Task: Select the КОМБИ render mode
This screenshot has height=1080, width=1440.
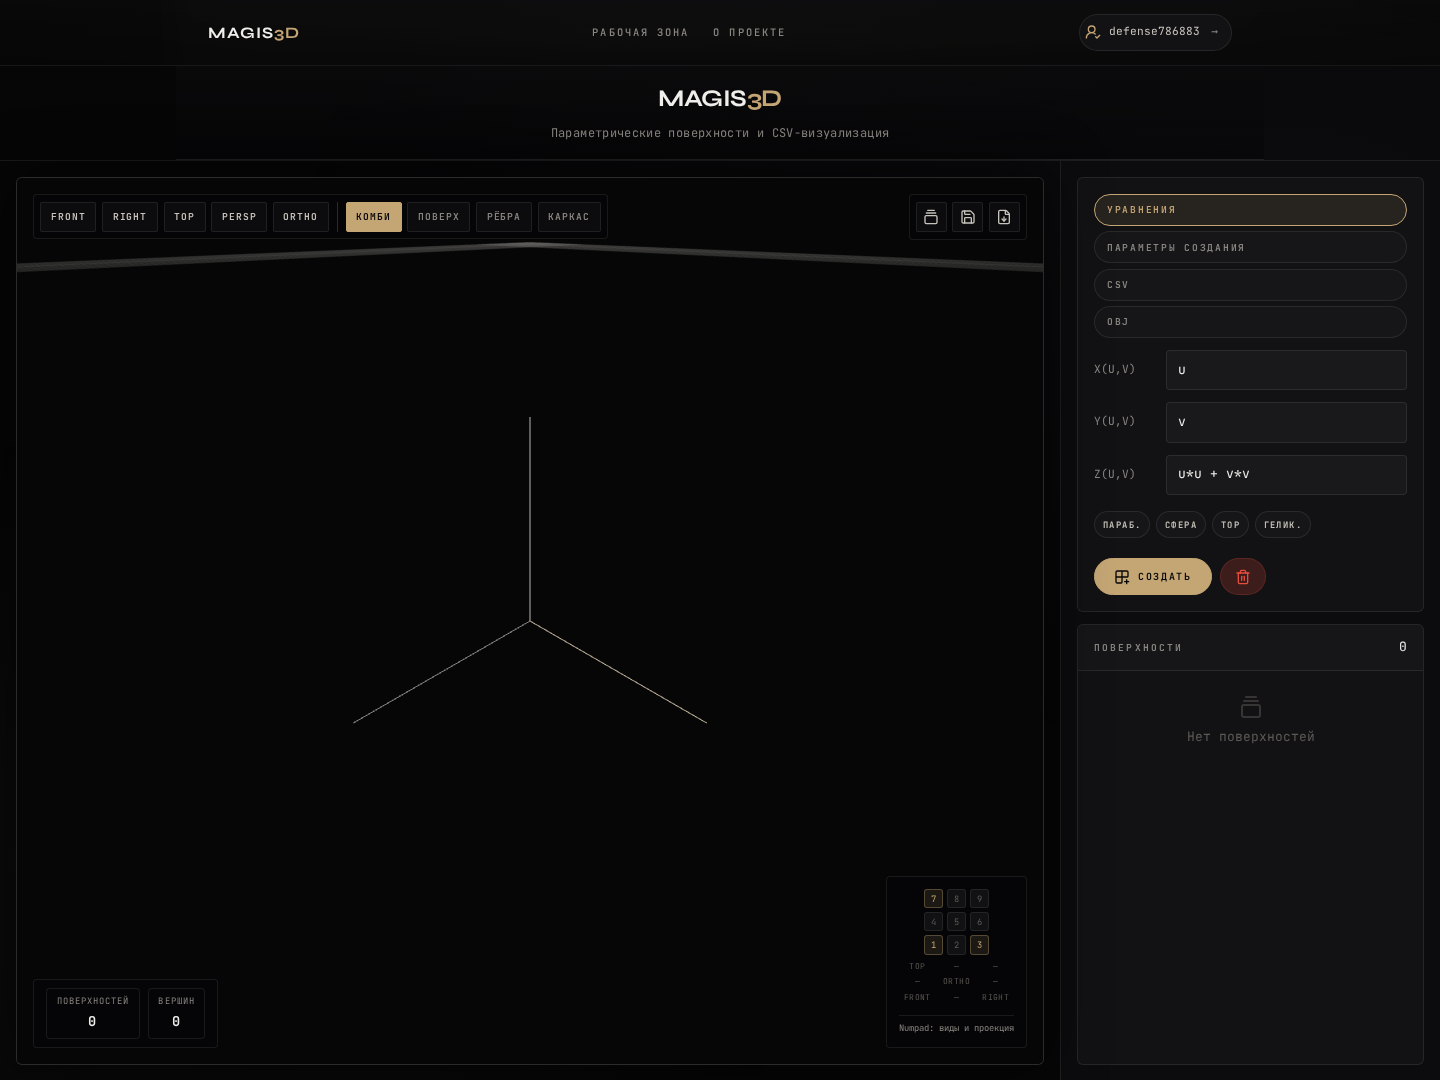Action: (374, 217)
